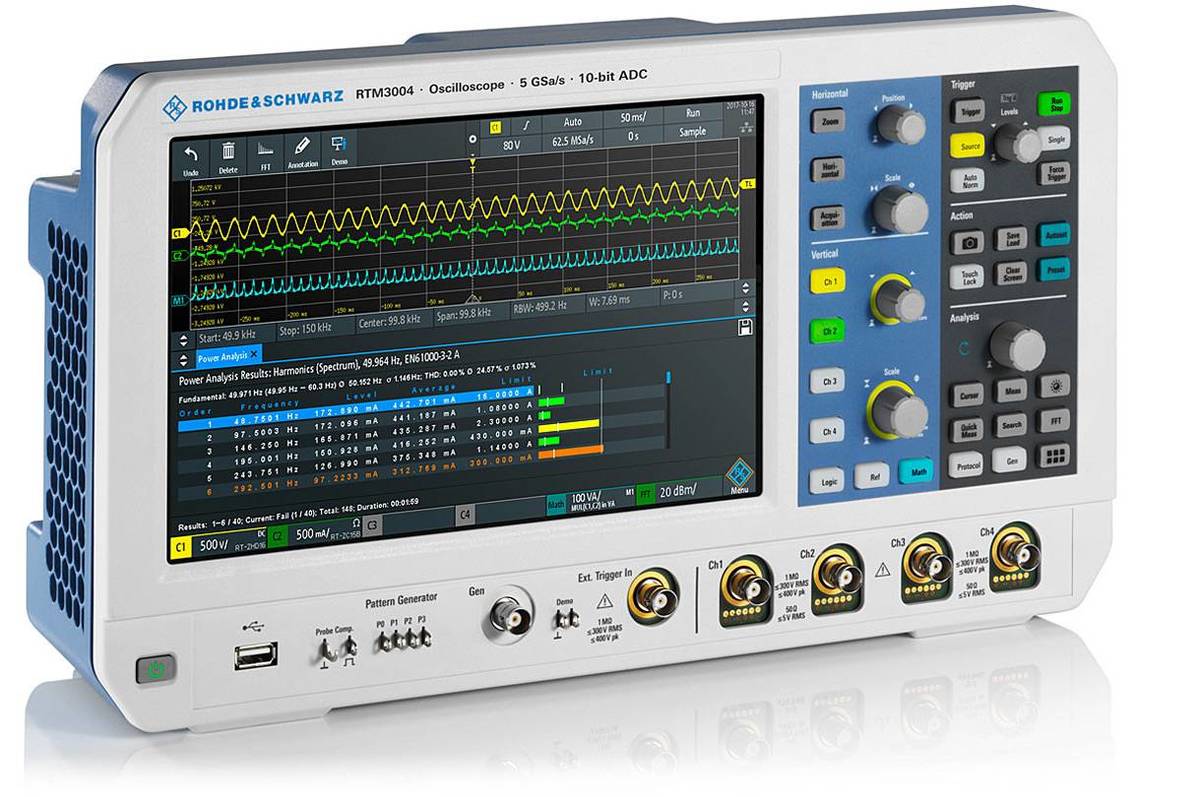This screenshot has height=797, width=1200.
Task: Push the Protocol button
Action: pyautogui.click(x=965, y=466)
